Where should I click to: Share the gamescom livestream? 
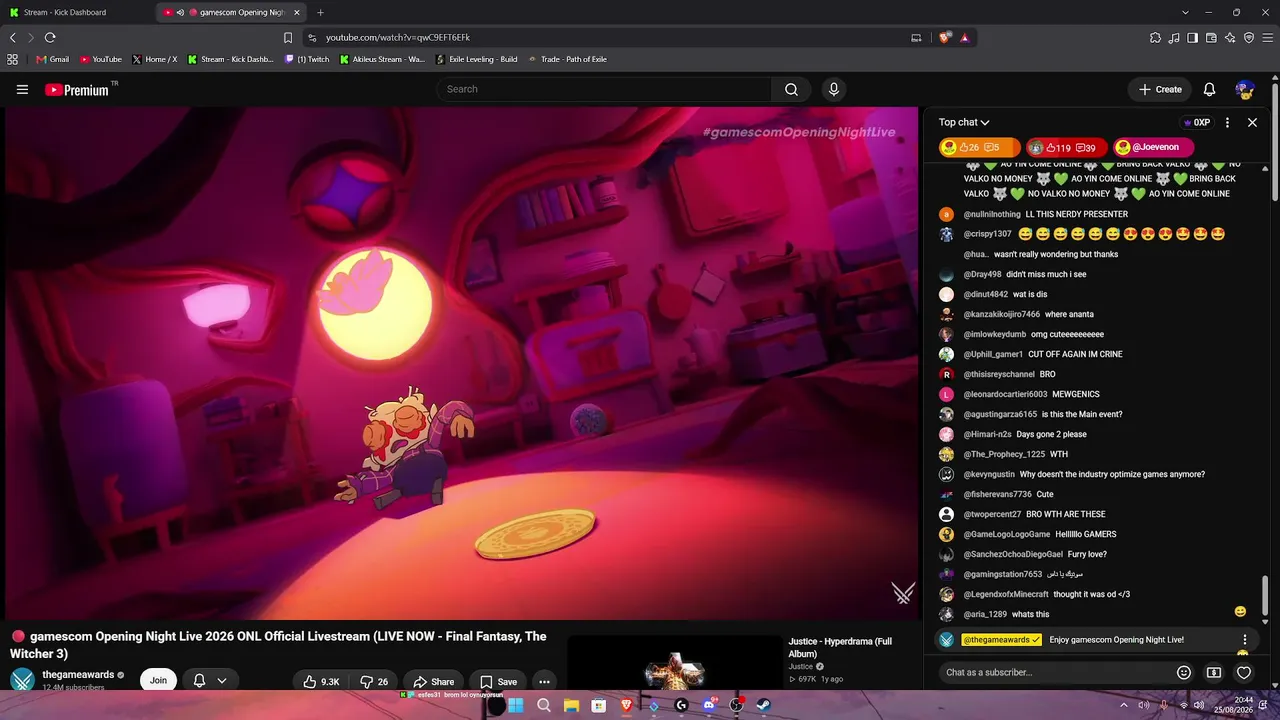[x=434, y=682]
